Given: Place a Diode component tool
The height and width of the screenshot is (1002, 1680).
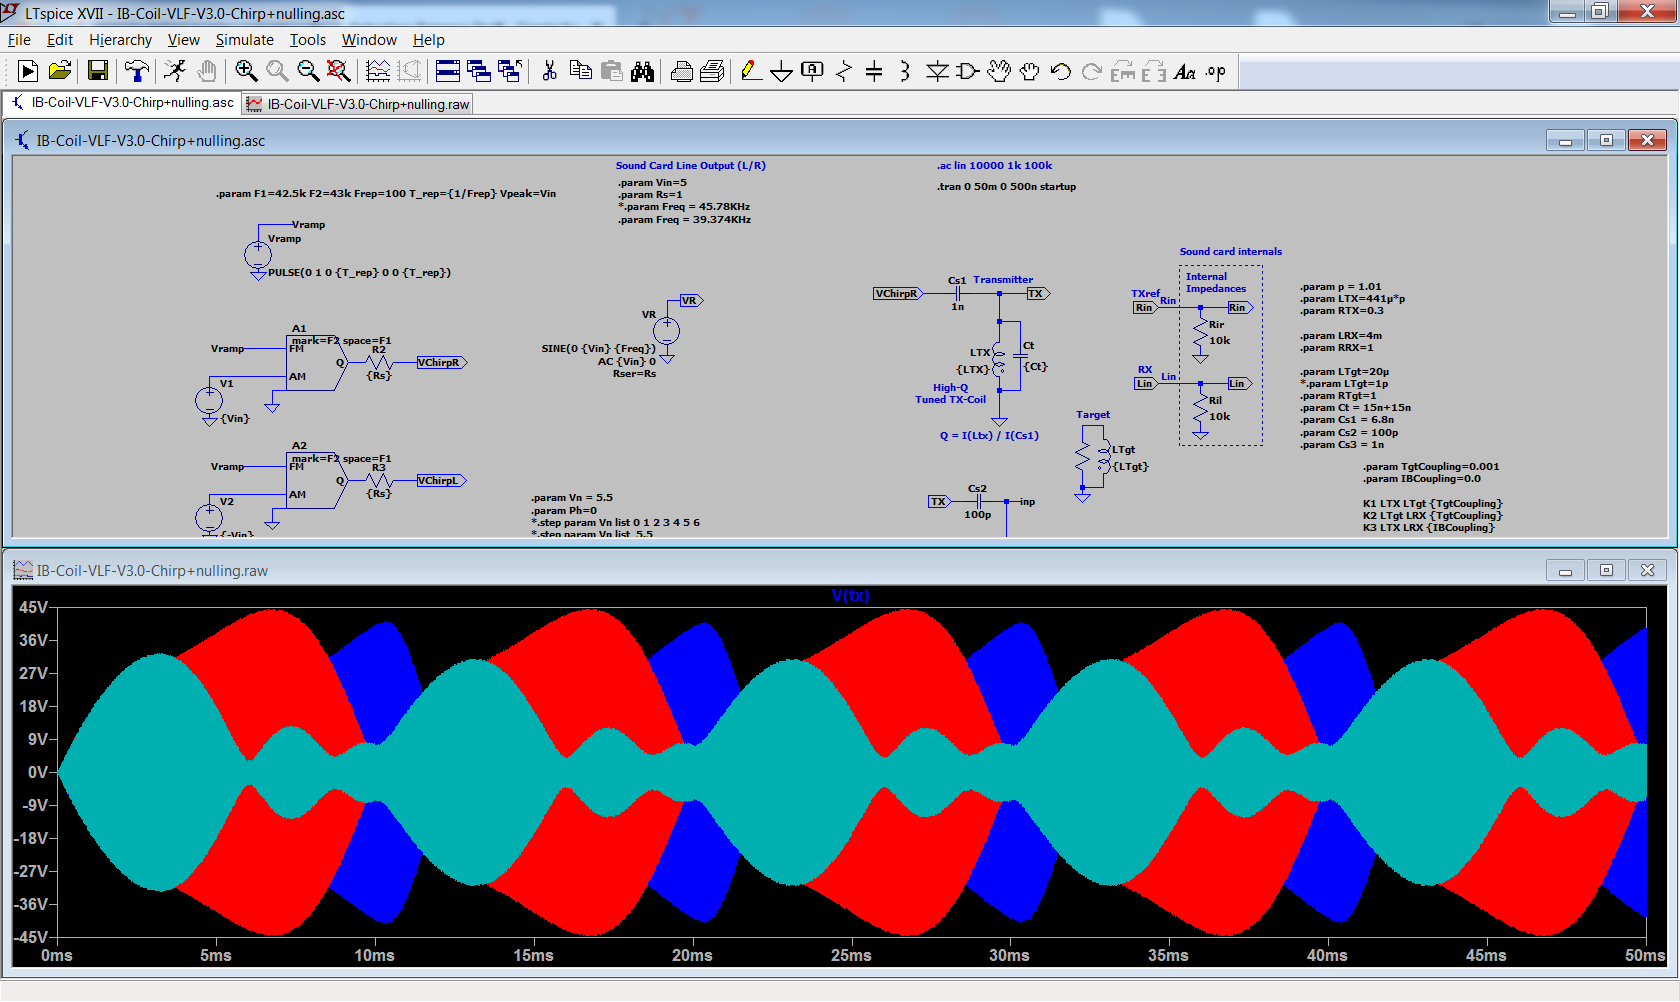Looking at the screenshot, I should point(937,71).
